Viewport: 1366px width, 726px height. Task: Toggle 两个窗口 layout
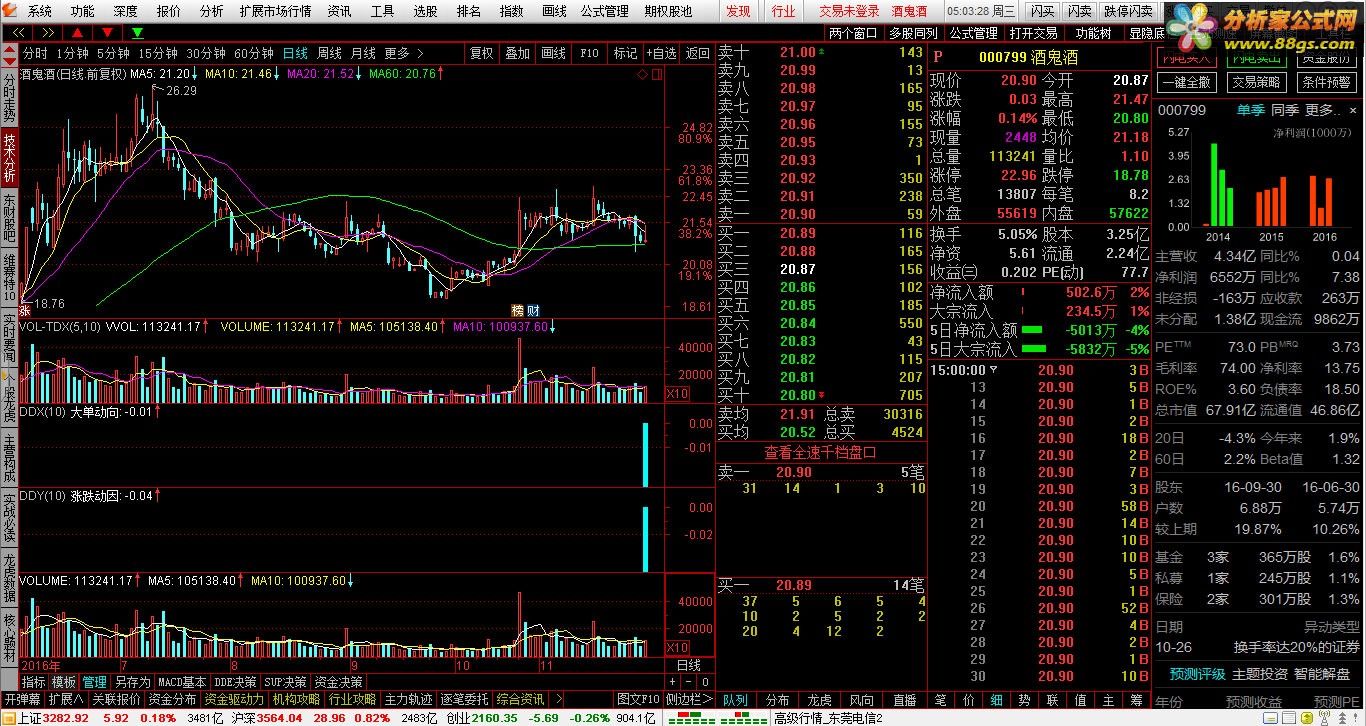point(853,33)
